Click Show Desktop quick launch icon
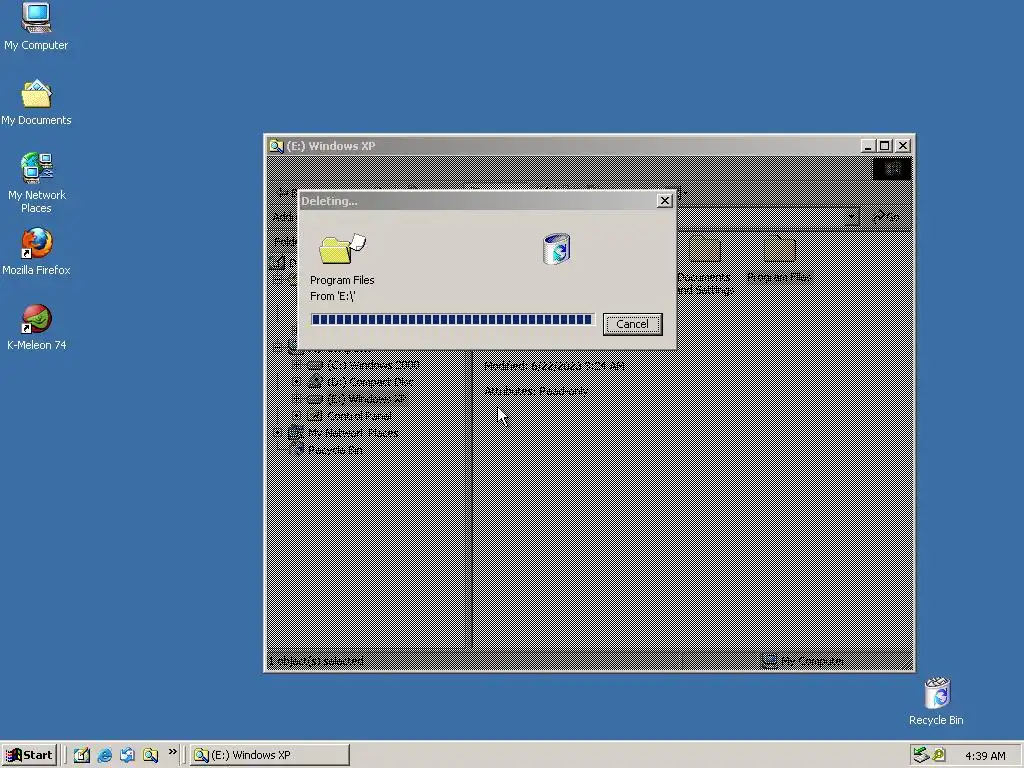Viewport: 1024px width, 768px height. (82, 755)
